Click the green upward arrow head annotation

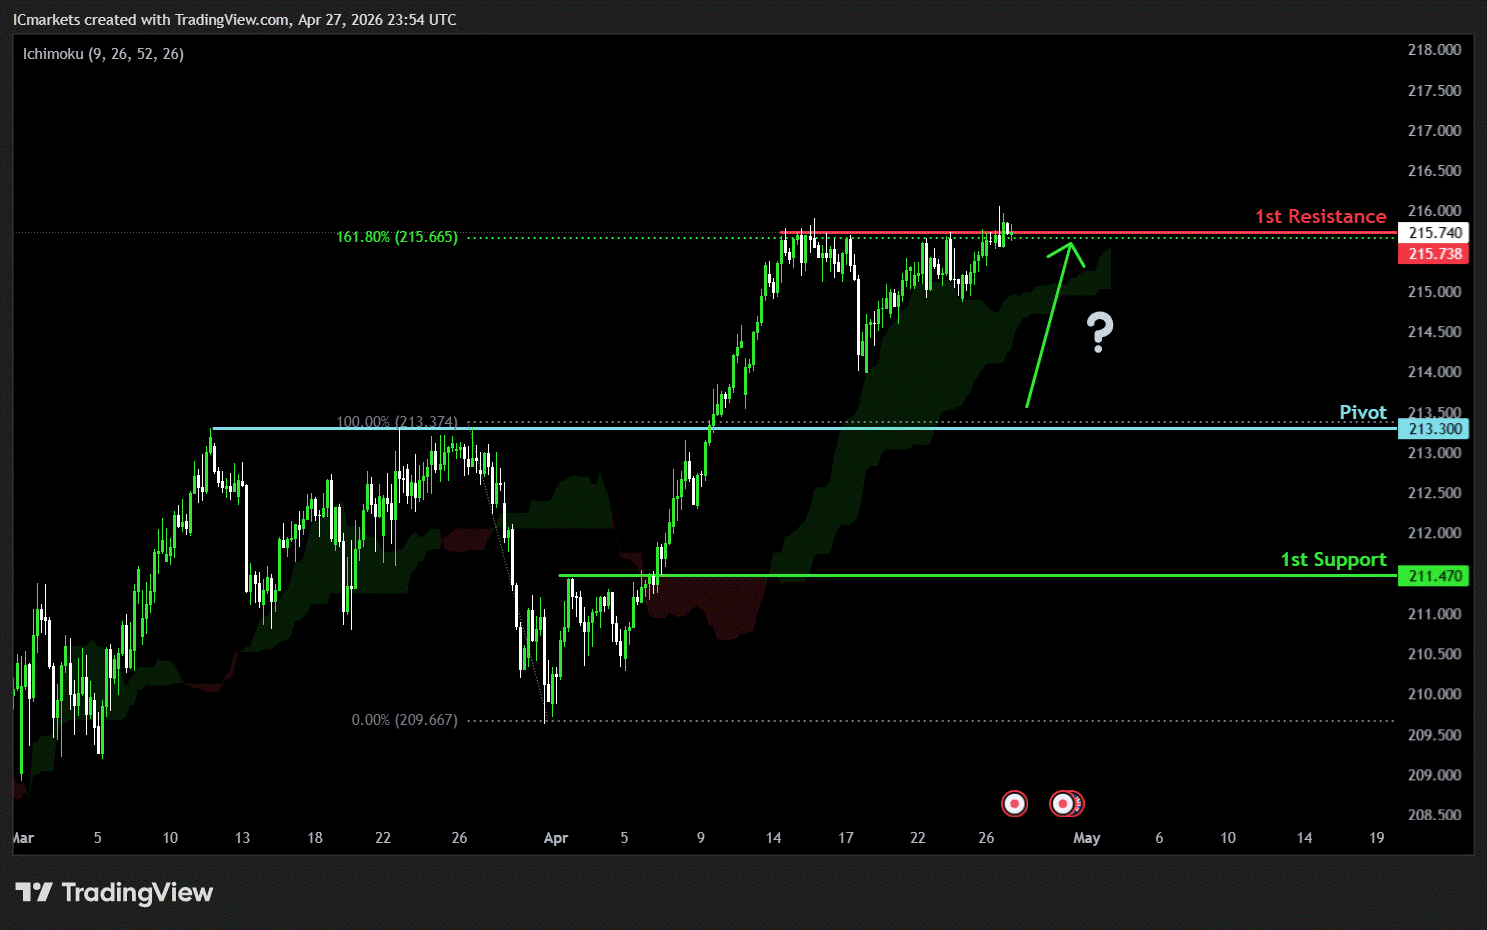click(x=1071, y=246)
